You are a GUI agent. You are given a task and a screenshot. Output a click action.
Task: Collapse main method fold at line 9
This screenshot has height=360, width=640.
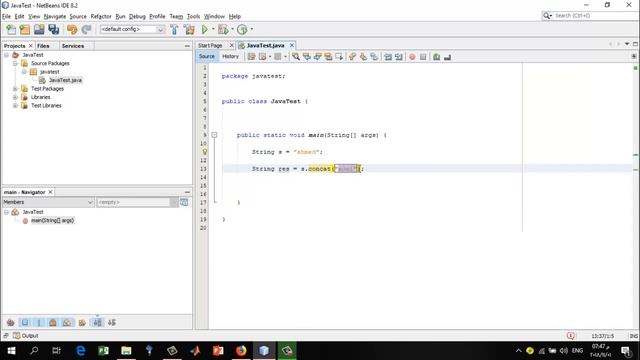(x=214, y=135)
